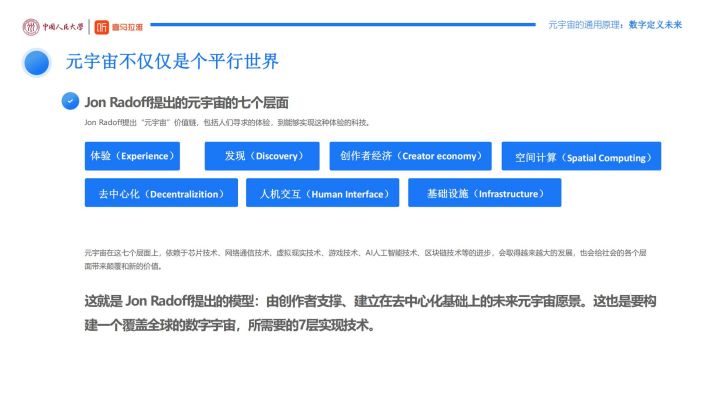Click the subheading Jon Radoff提出的元宇宙的七个层面
The height and width of the screenshot is (399, 710).
coord(187,102)
